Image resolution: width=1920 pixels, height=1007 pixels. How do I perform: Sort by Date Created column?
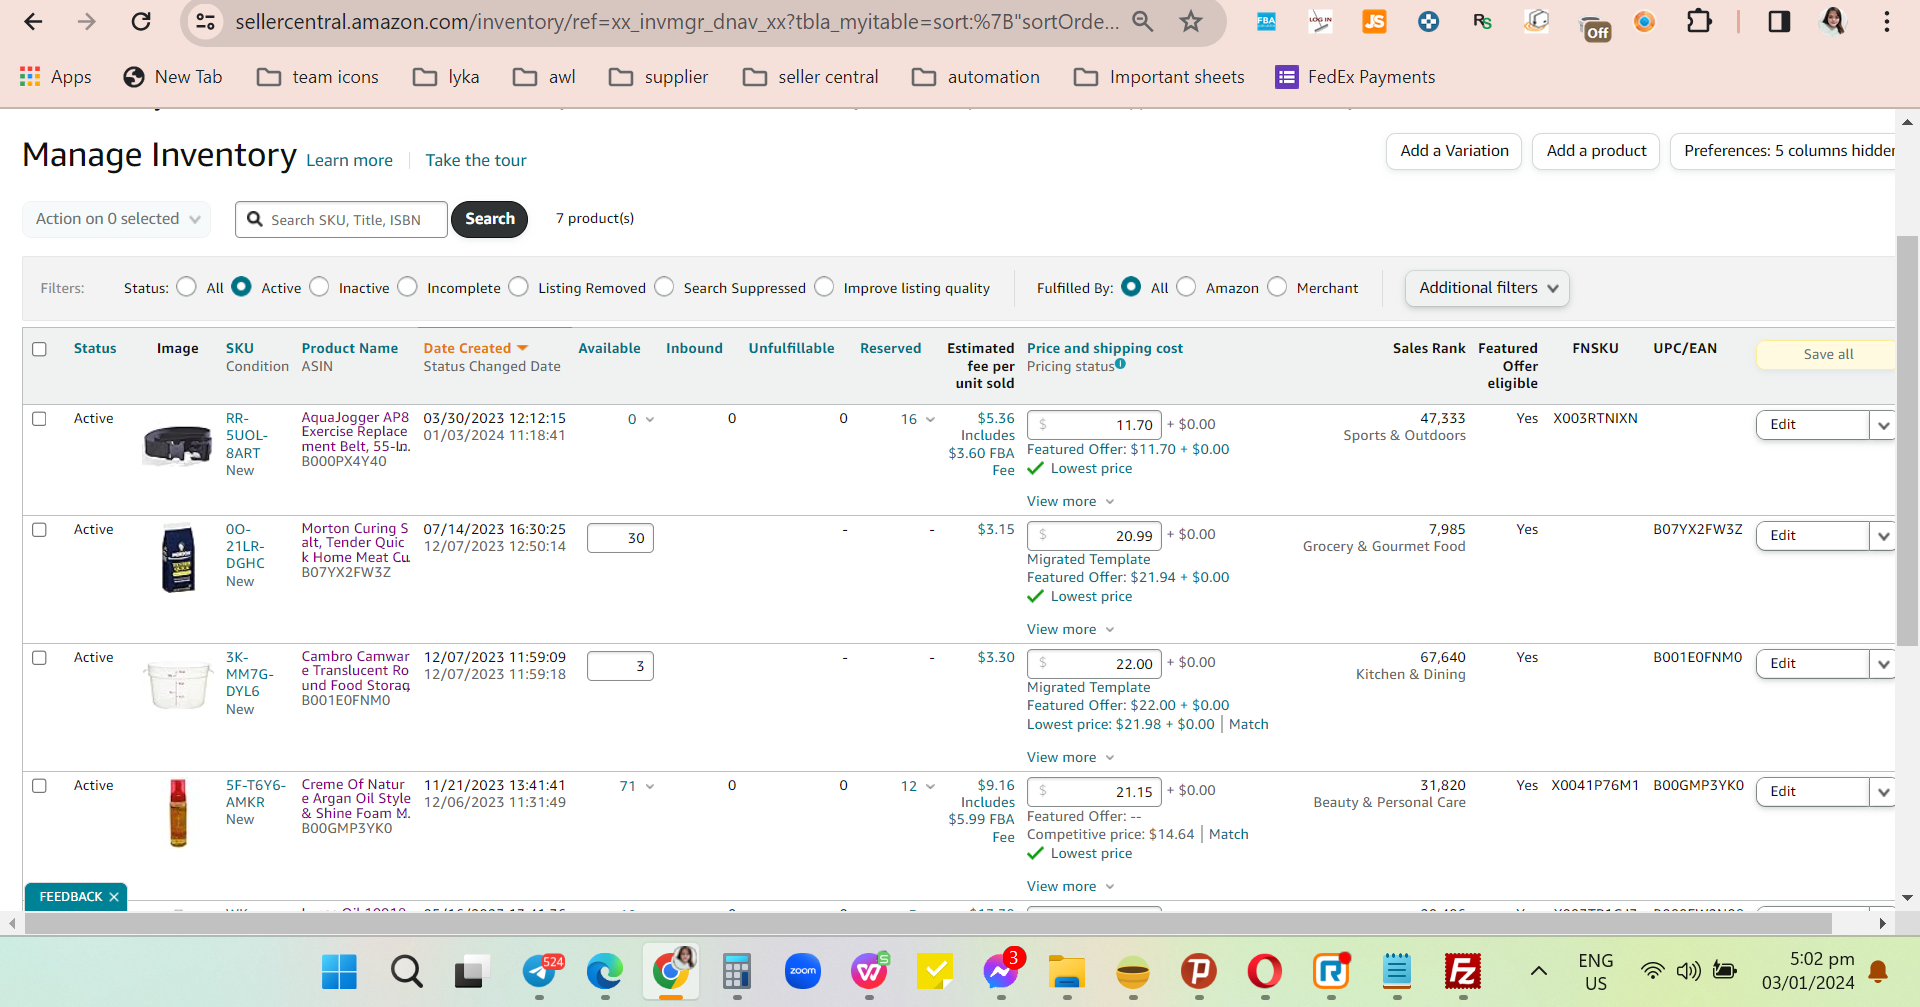[x=475, y=348]
